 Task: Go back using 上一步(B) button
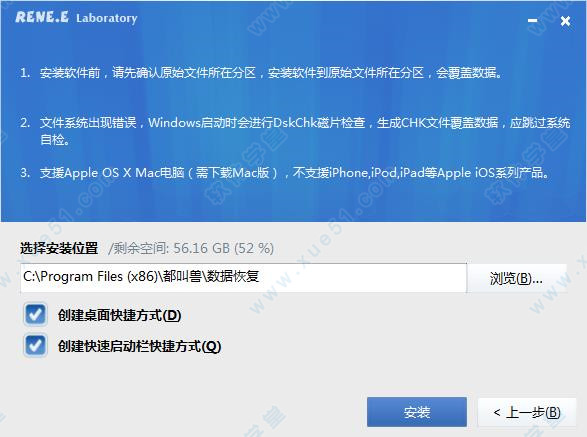click(x=527, y=412)
